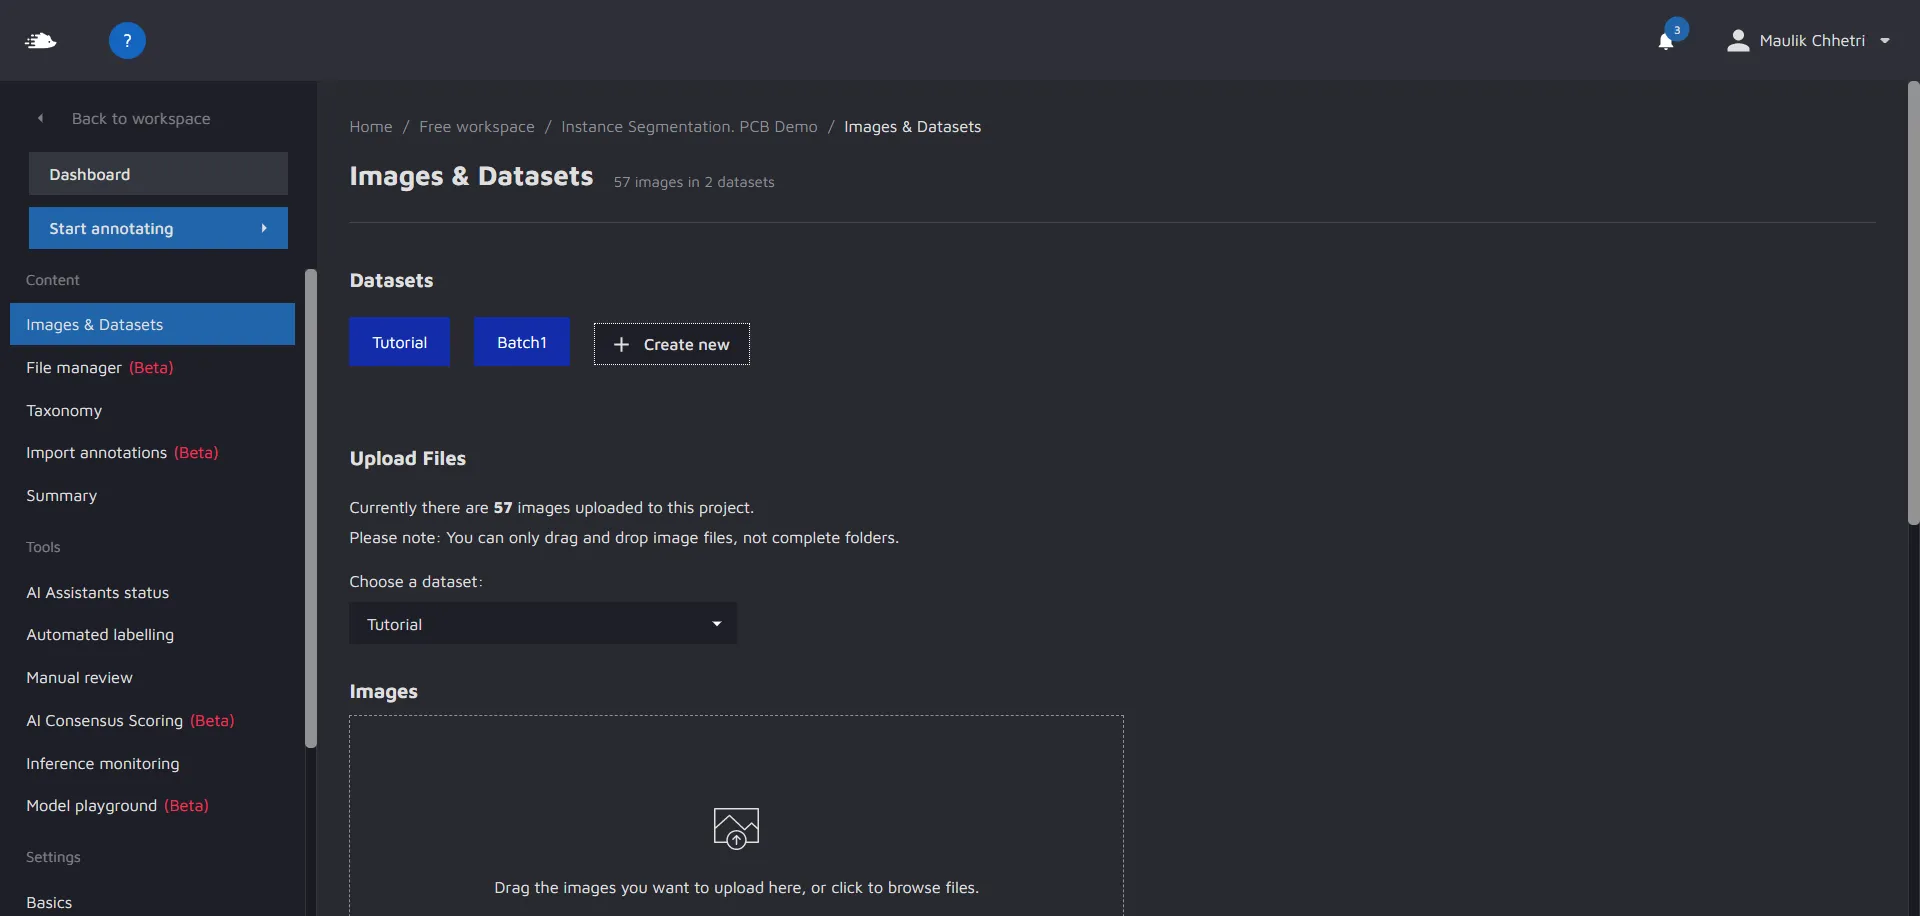Click Free workspace breadcrumb link

[476, 127]
